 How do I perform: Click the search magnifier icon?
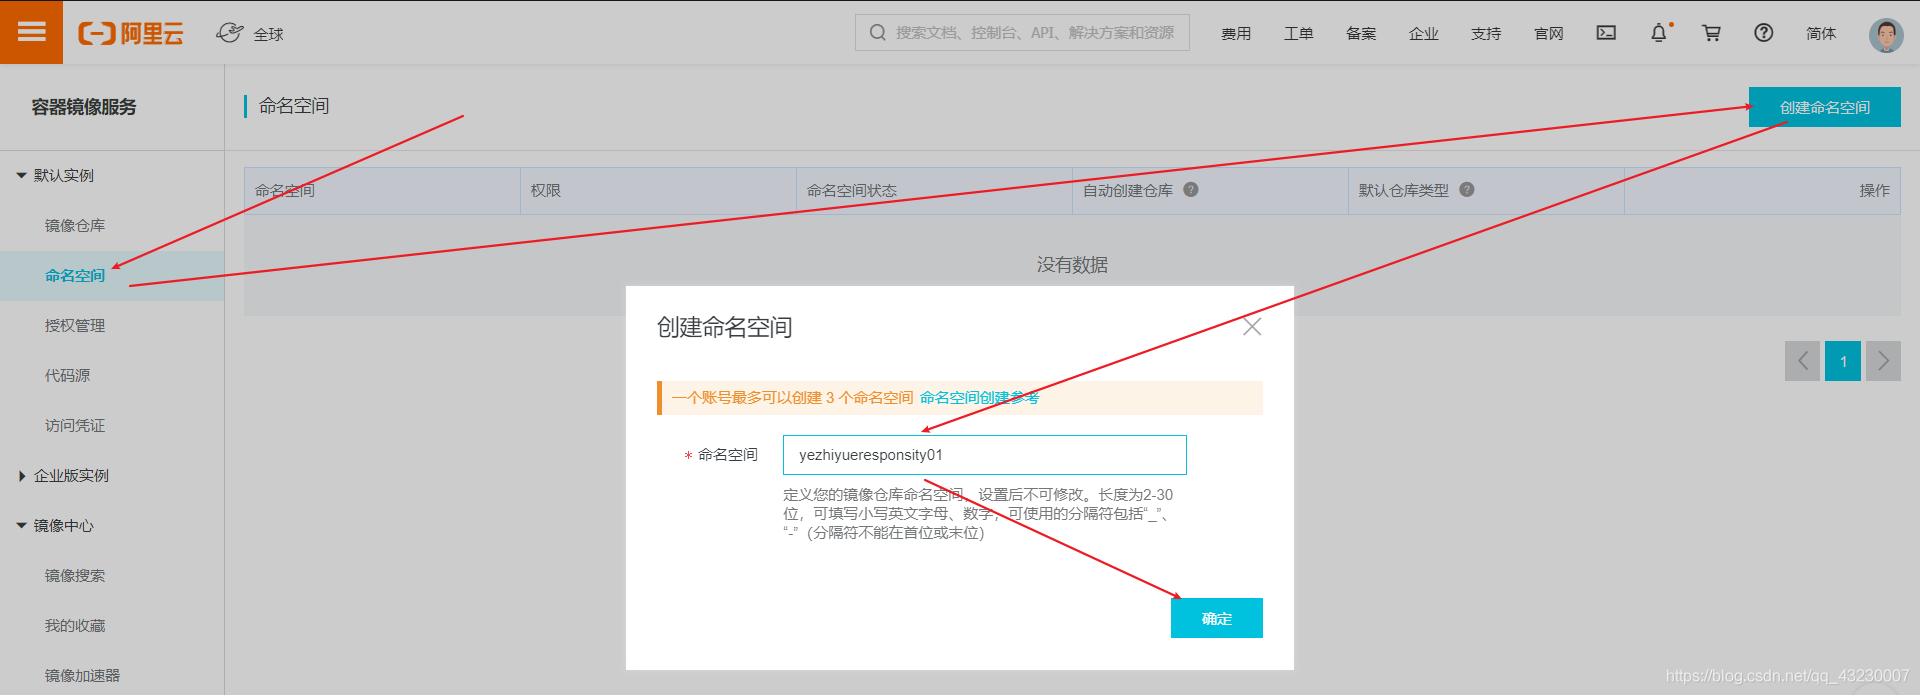click(x=878, y=33)
